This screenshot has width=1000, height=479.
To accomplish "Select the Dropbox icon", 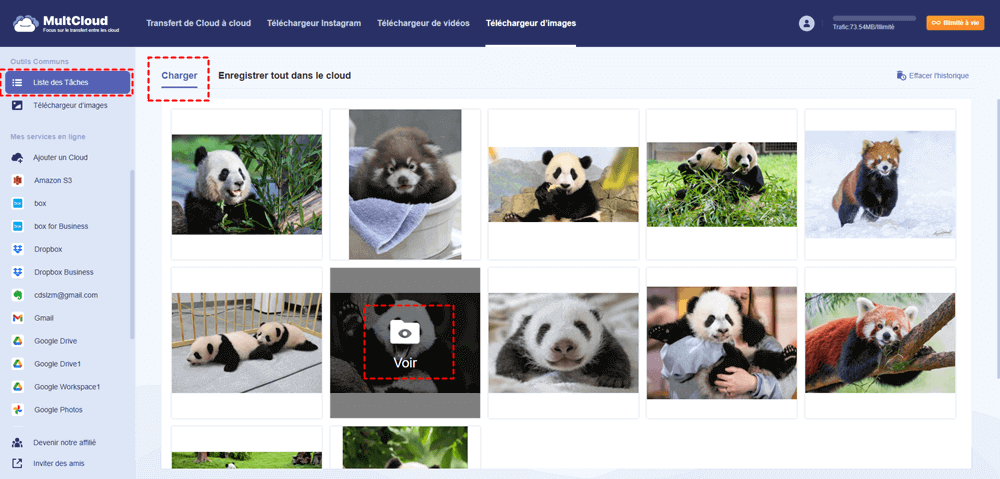I will click(x=17, y=249).
